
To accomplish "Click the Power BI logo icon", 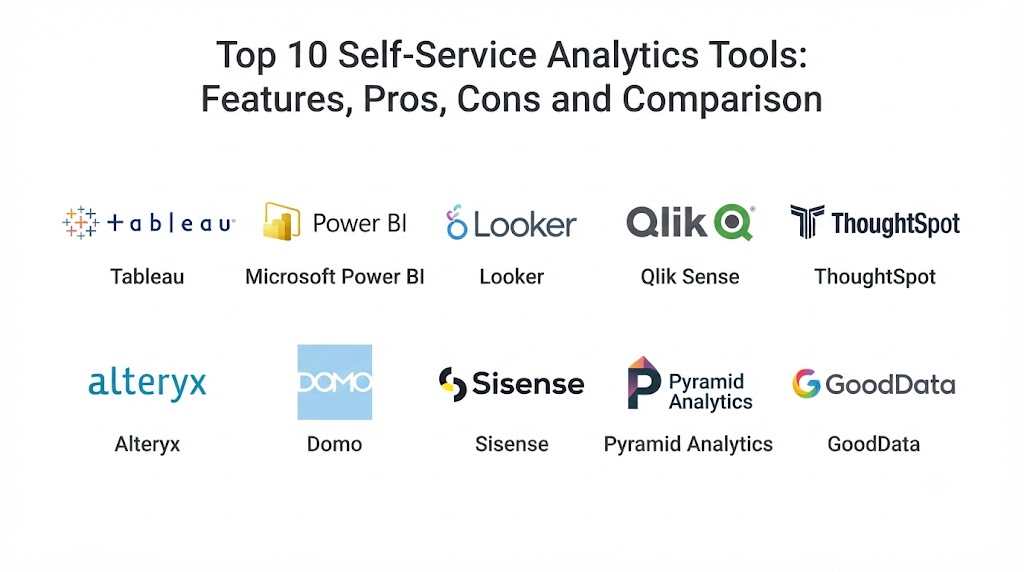I will click(x=281, y=221).
